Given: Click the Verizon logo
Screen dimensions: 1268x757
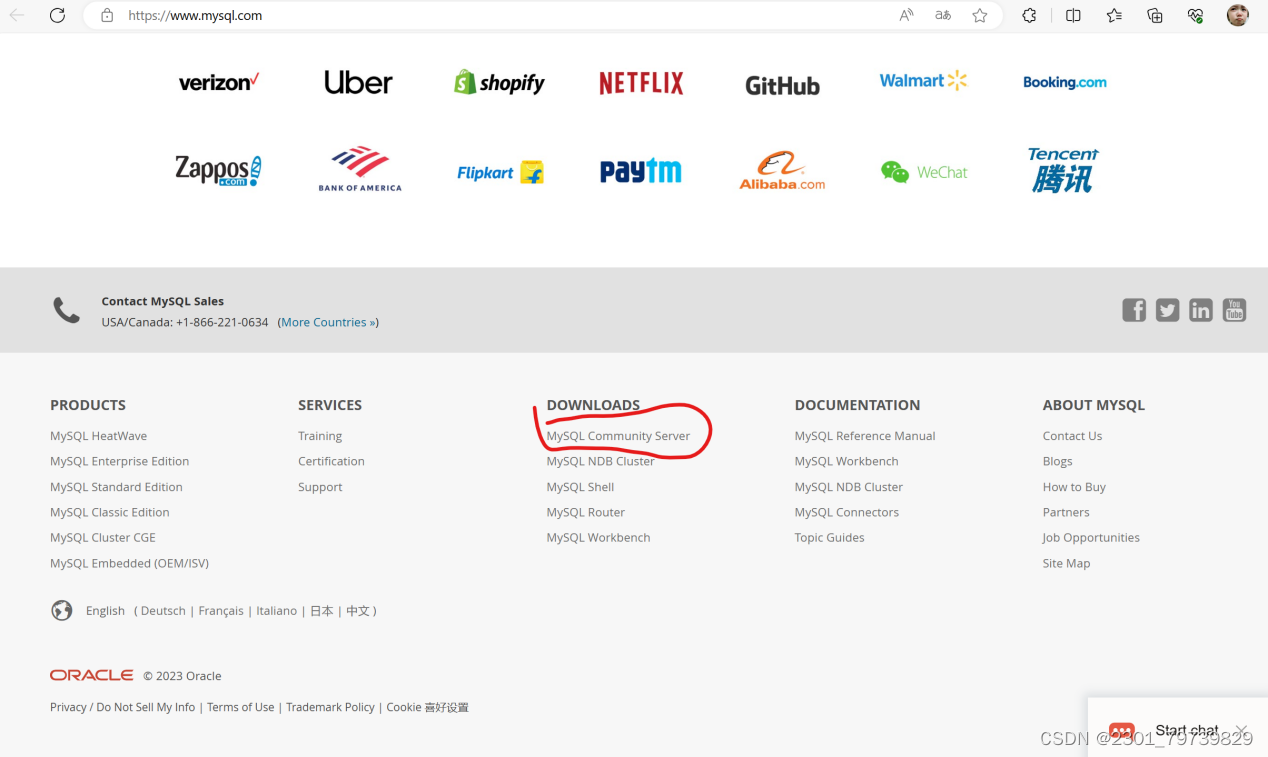Looking at the screenshot, I should coord(219,82).
